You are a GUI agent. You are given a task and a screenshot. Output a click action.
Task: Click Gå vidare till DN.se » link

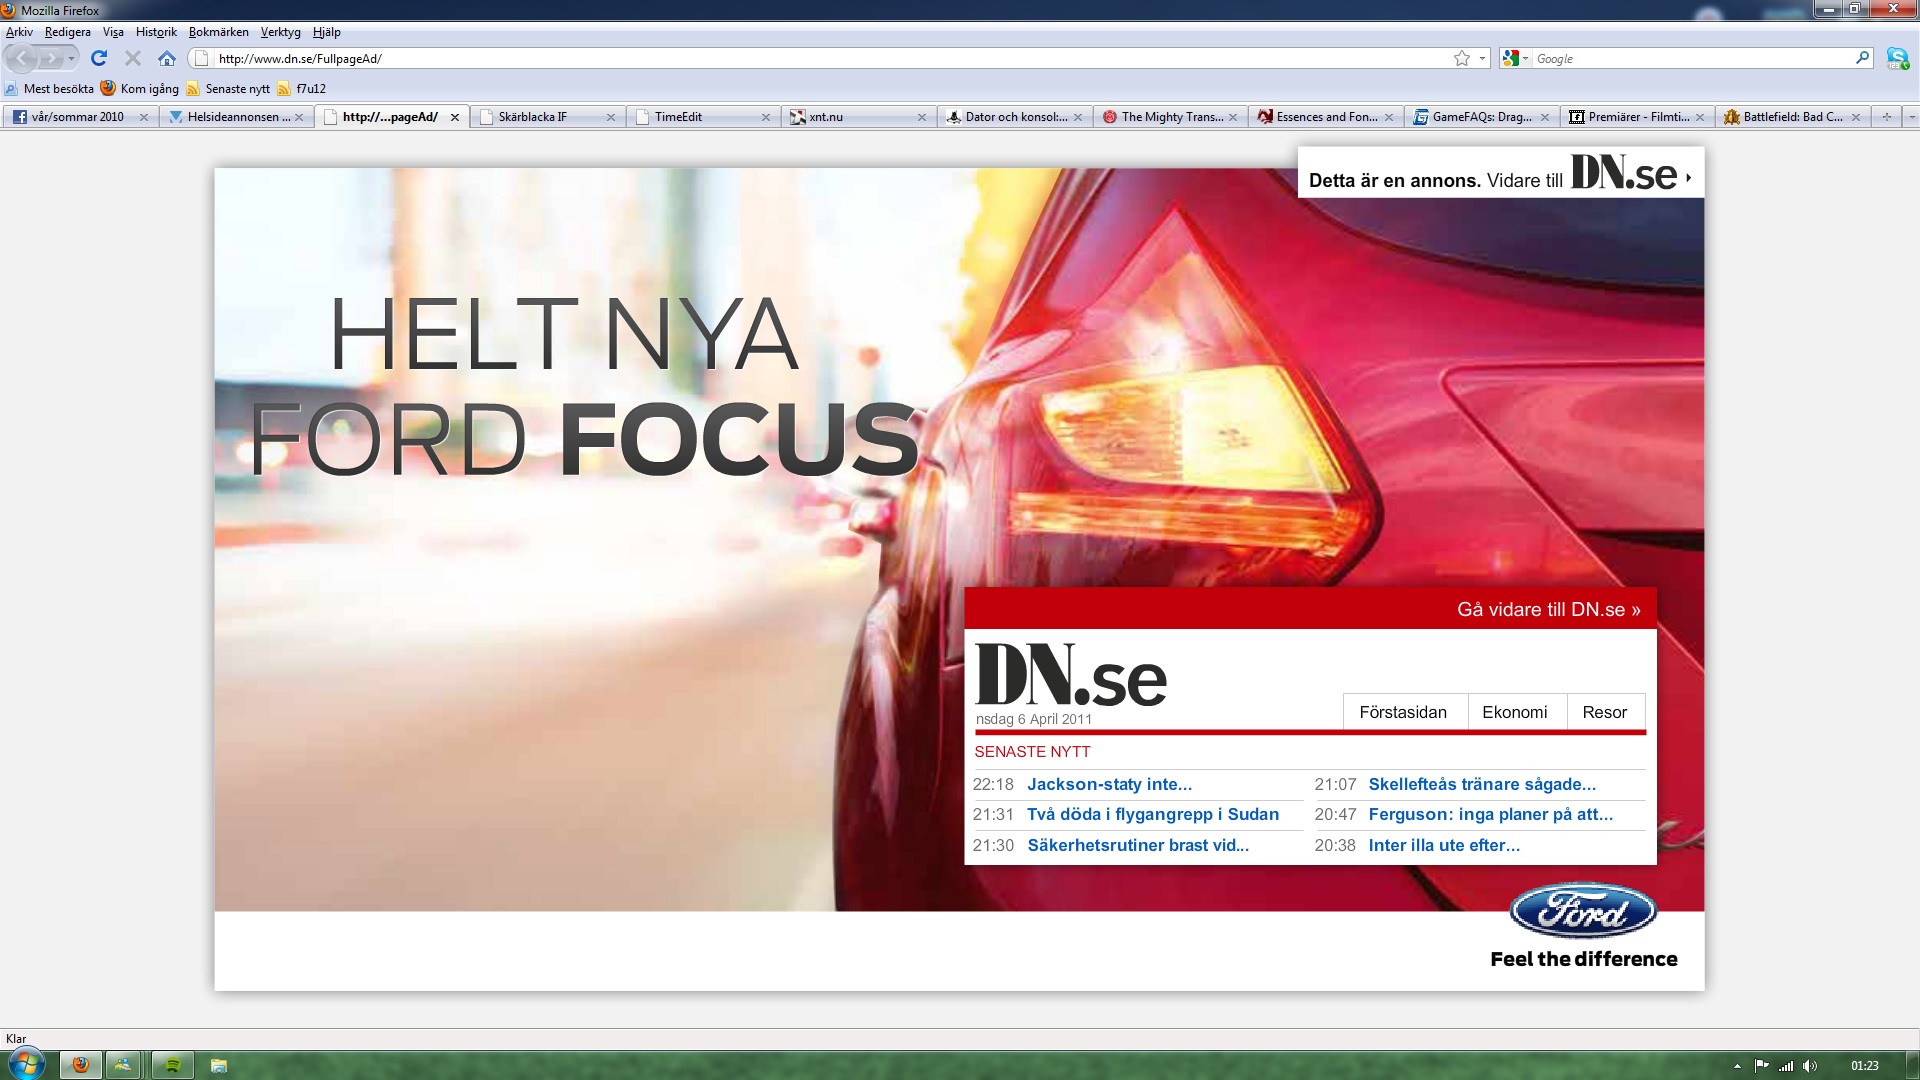[1549, 609]
